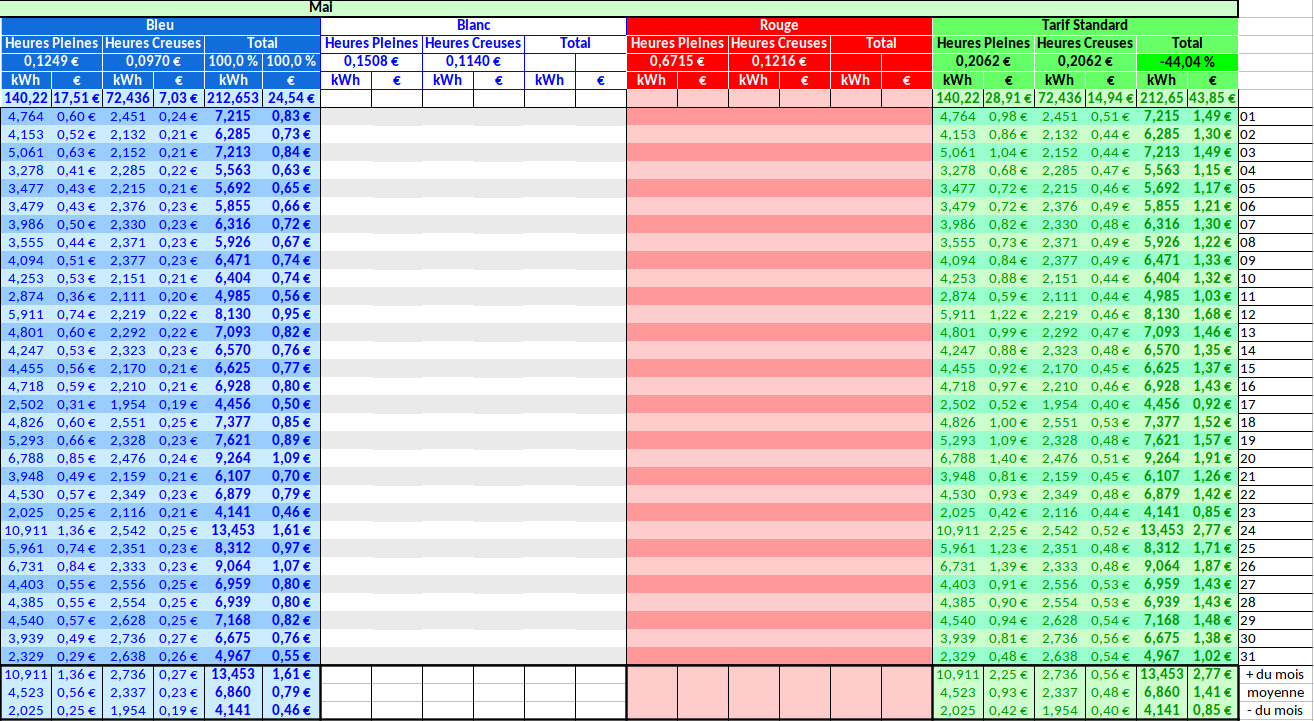Select the 0,1216 € Rouge price cell

click(x=779, y=61)
